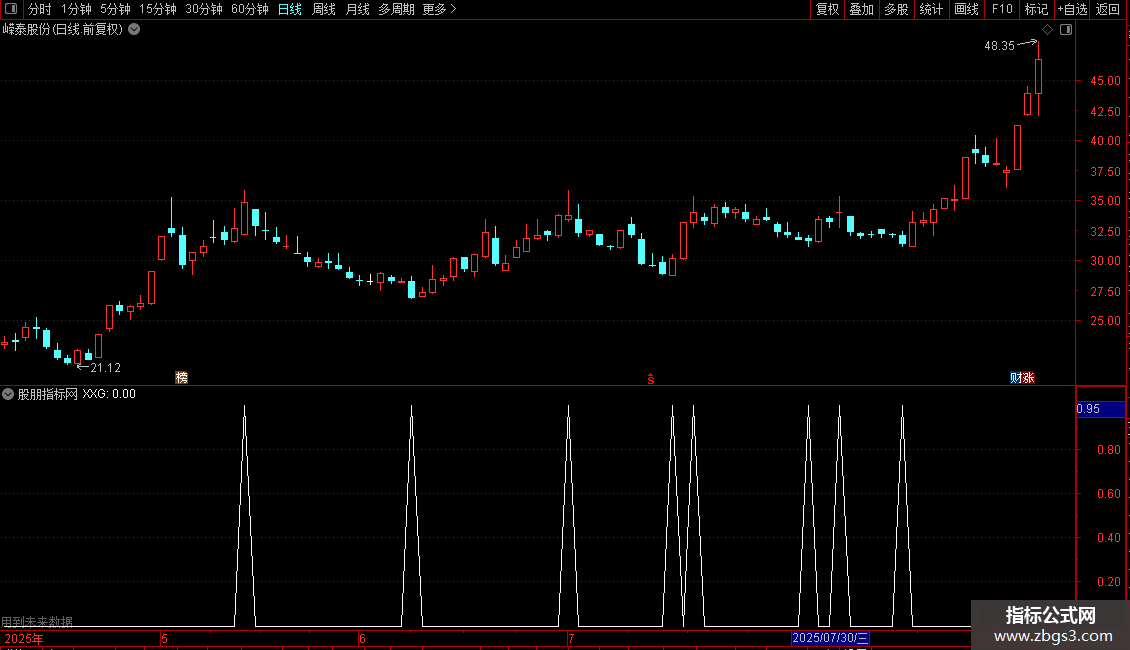Click 返回 to go back
This screenshot has width=1130, height=650.
click(1108, 9)
